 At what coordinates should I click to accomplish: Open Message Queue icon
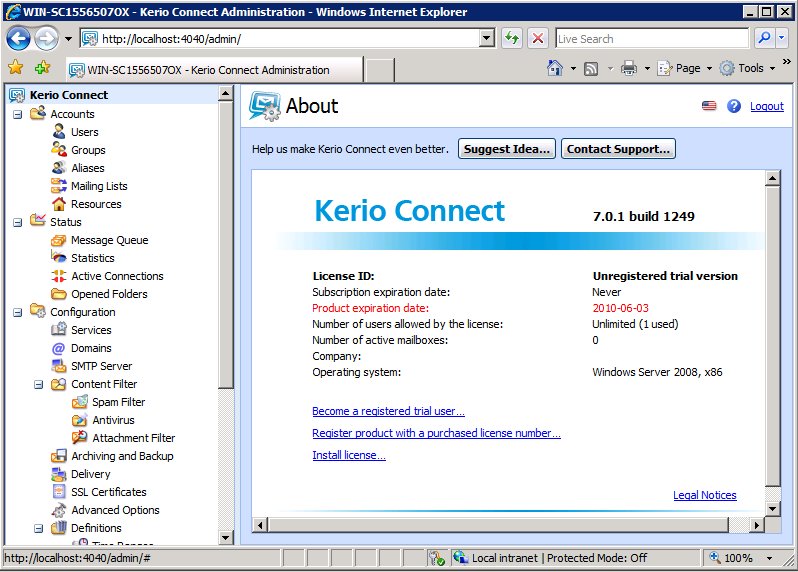click(59, 240)
